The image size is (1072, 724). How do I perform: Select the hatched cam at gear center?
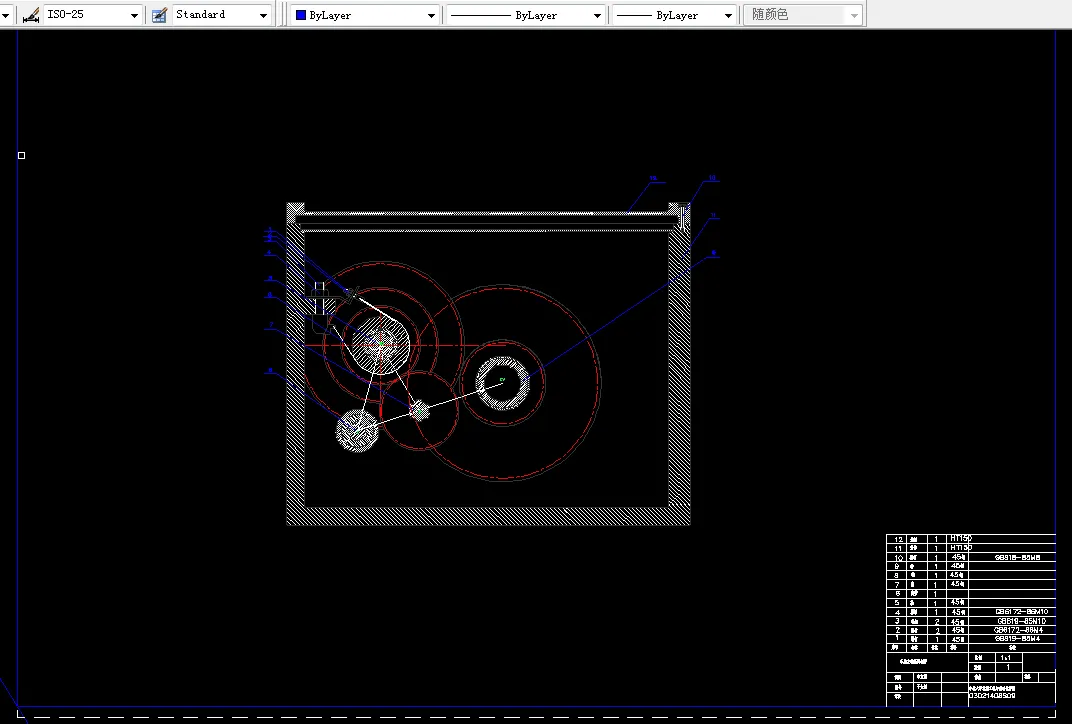pyautogui.click(x=380, y=345)
